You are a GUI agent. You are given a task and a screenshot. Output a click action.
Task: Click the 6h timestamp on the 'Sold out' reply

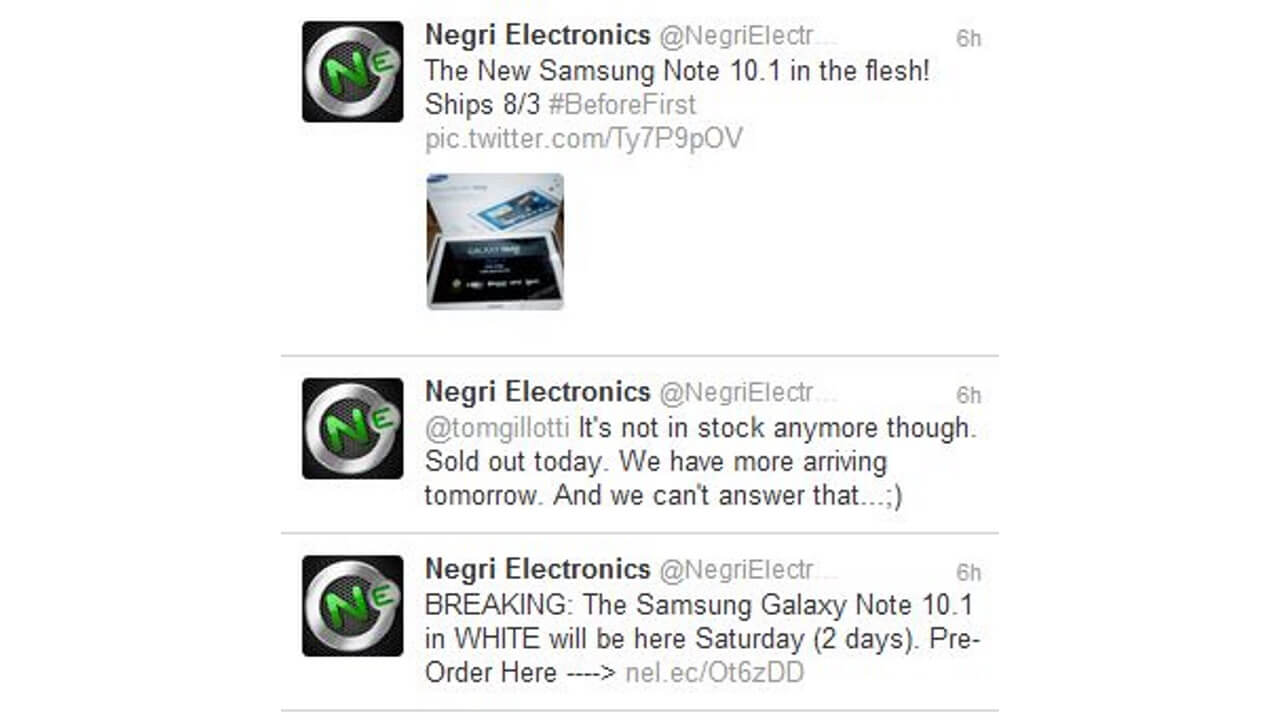(968, 395)
